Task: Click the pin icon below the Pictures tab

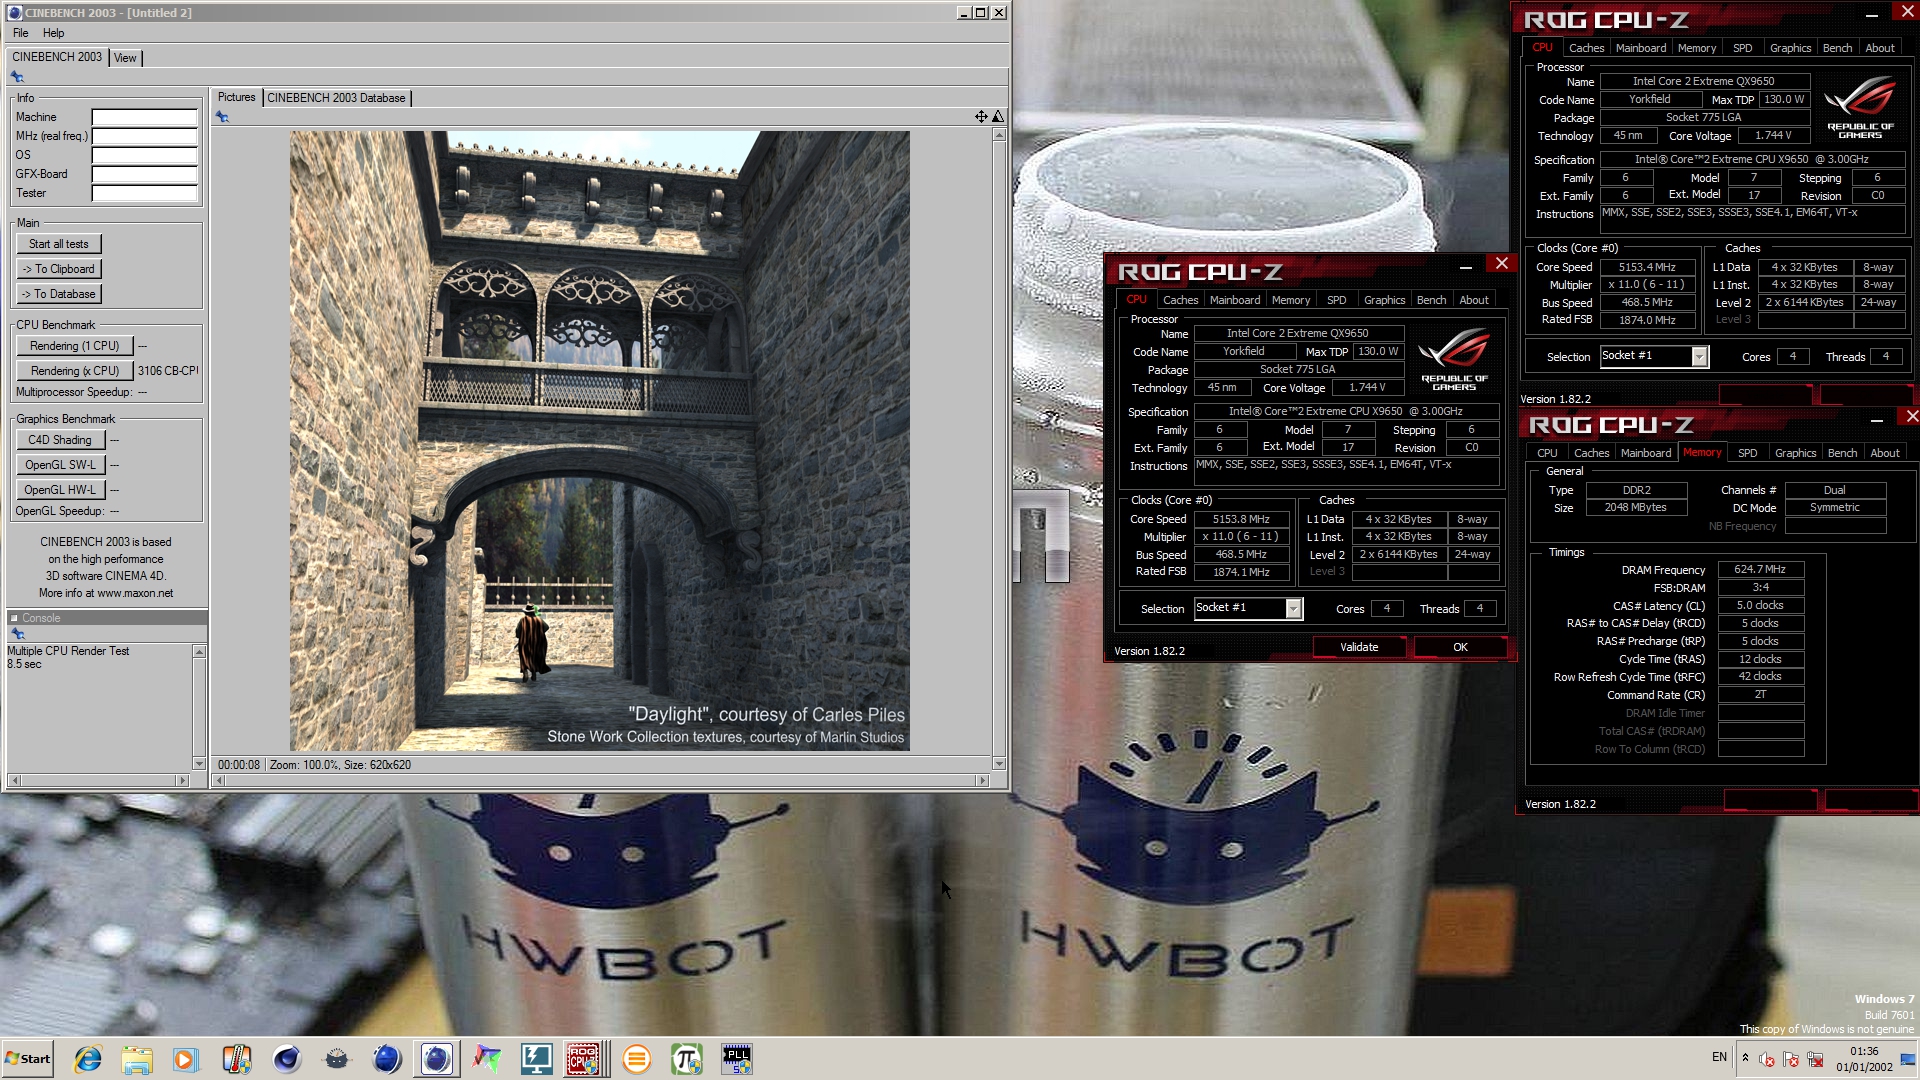Action: click(x=222, y=117)
